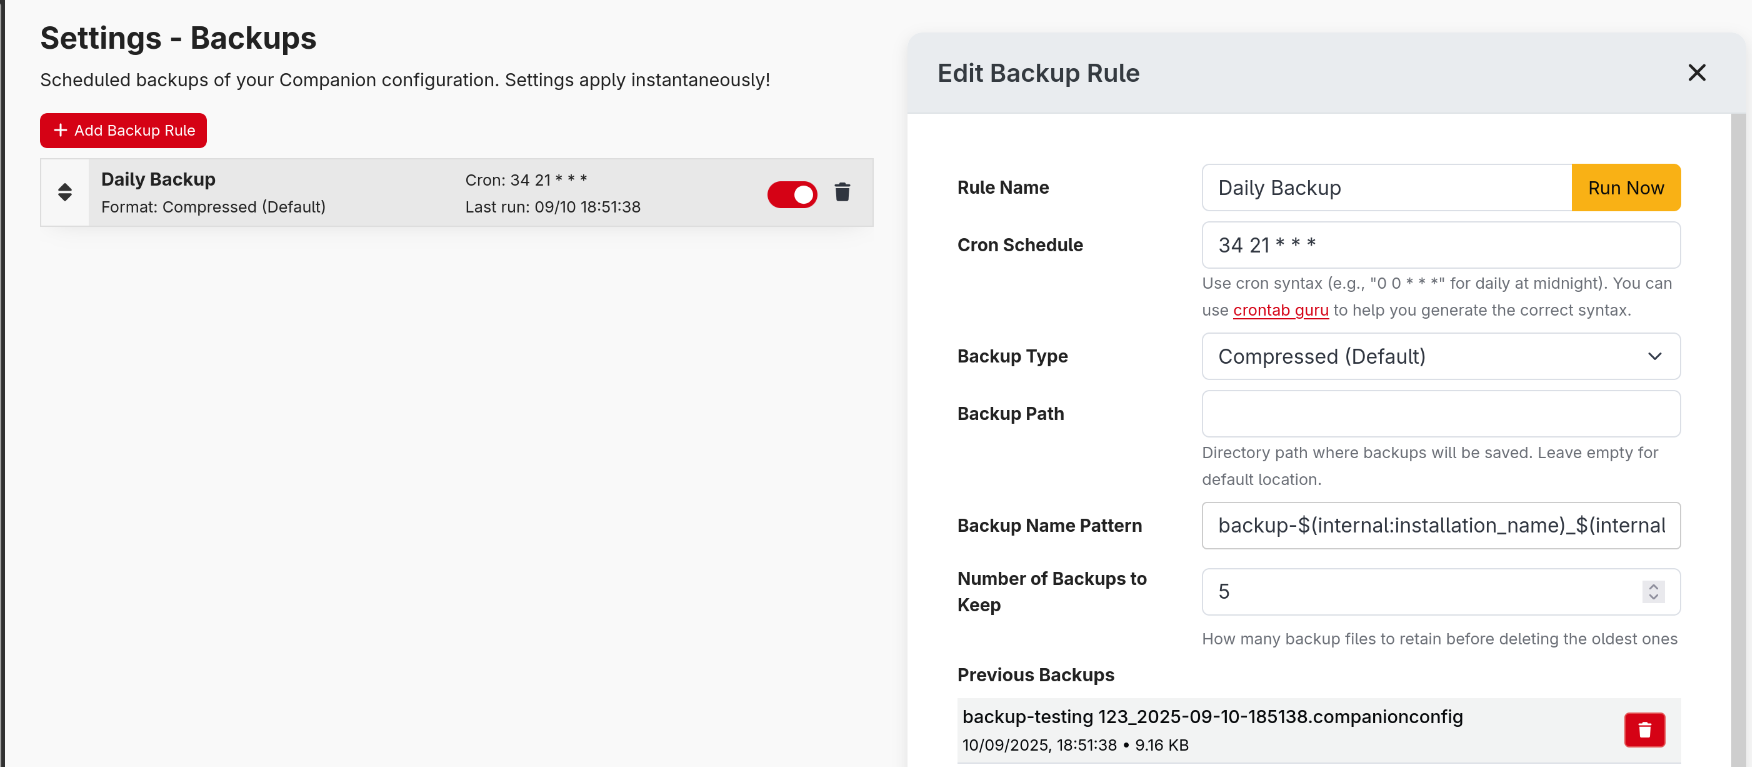
Task: Close the Edit Backup Rule panel
Action: click(x=1696, y=73)
